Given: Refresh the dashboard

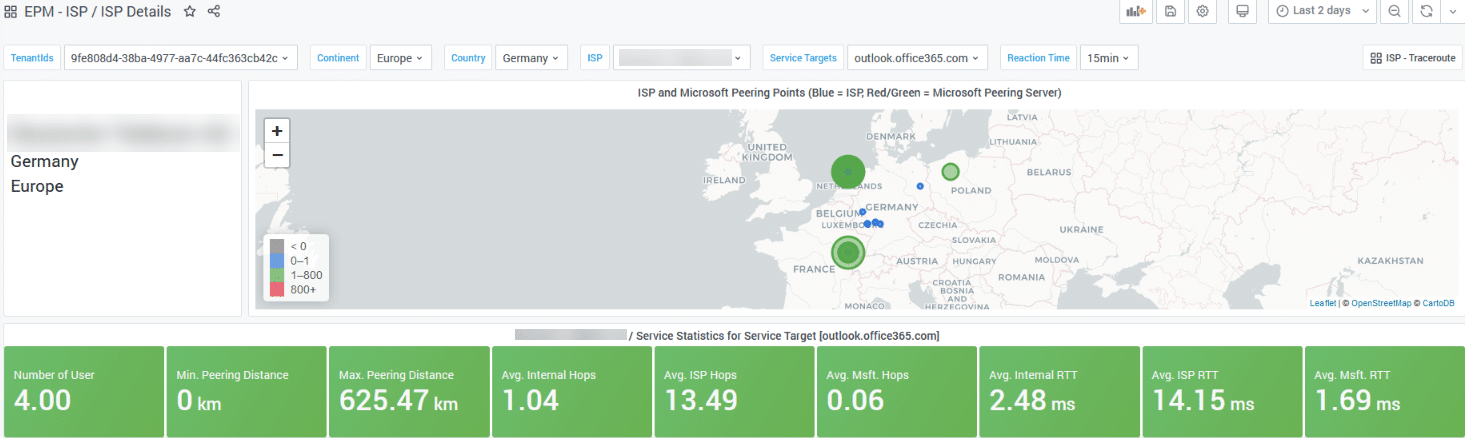Looking at the screenshot, I should pyautogui.click(x=1426, y=11).
